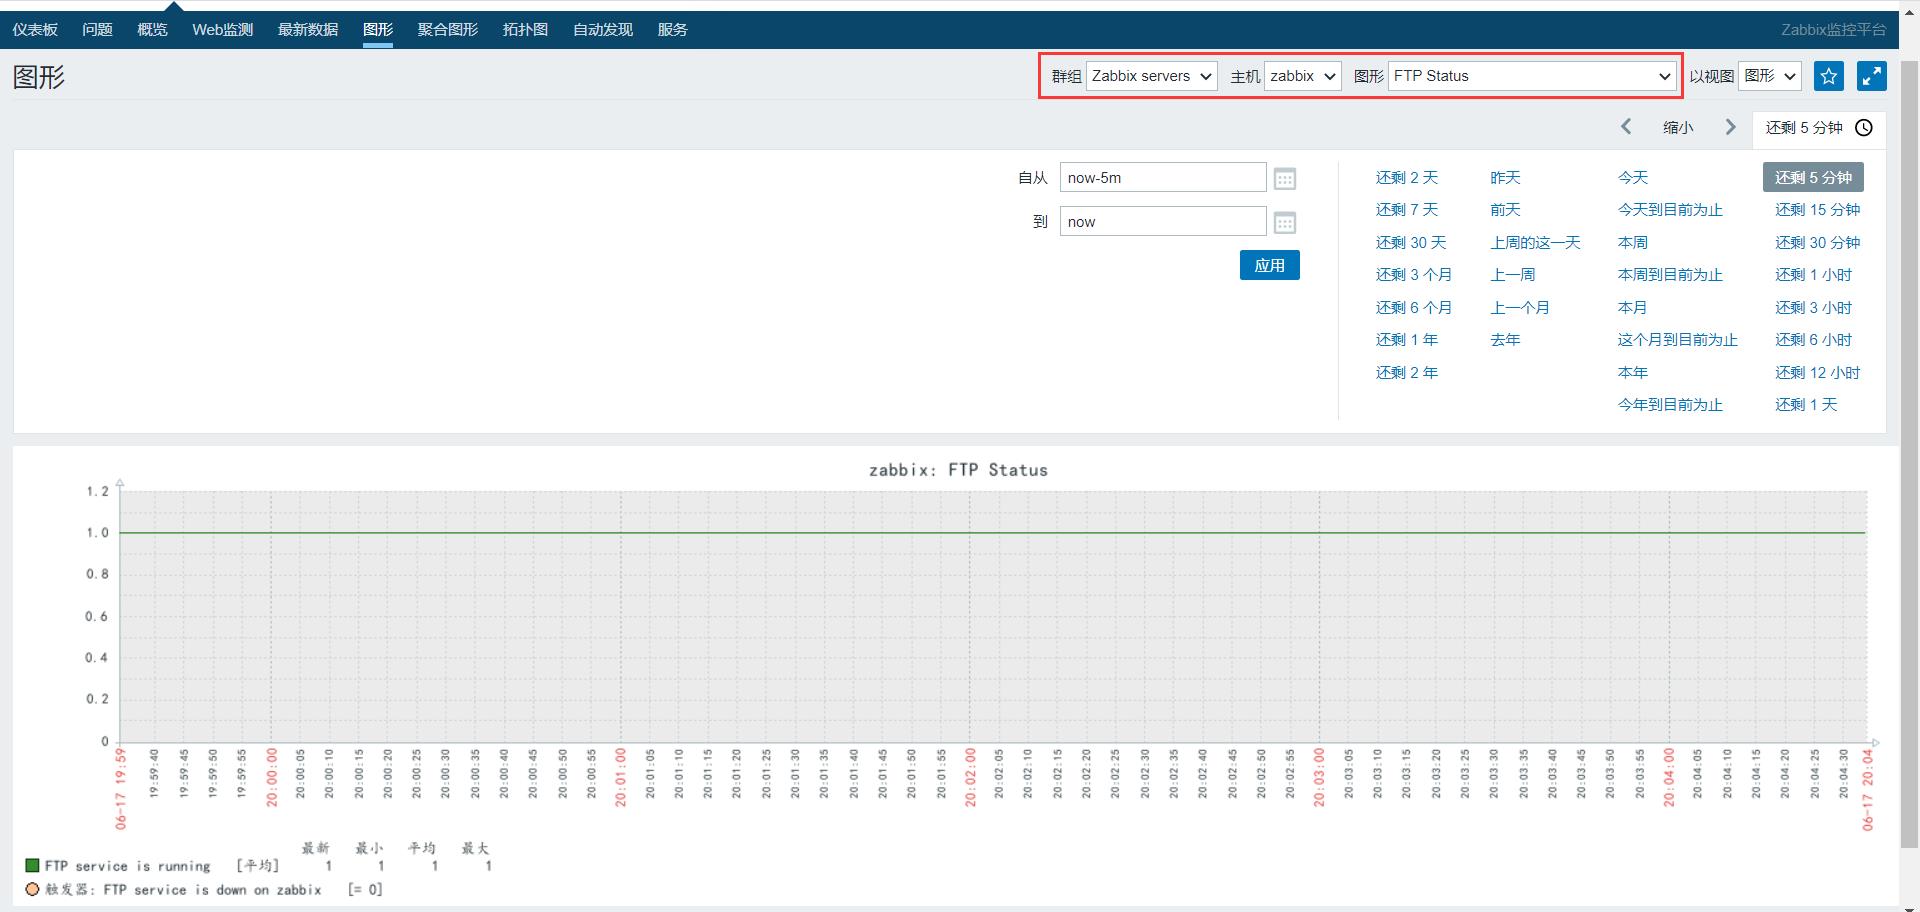Select the 昨天 time range

coord(1505,178)
